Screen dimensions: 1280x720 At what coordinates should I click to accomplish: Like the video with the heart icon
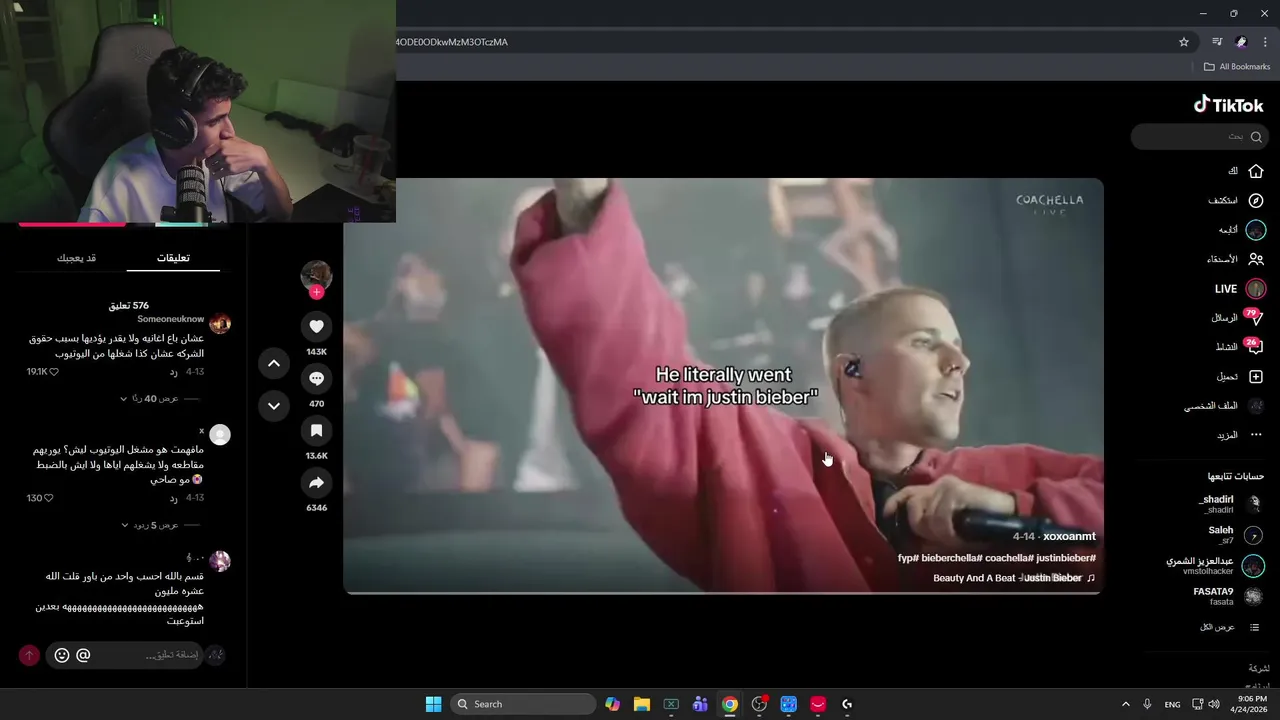[x=316, y=326]
